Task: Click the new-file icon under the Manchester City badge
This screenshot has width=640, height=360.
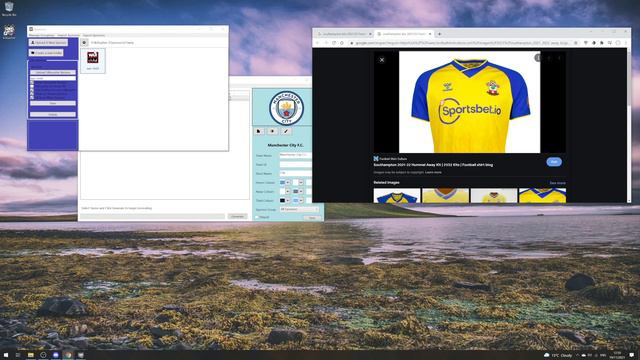Action: [x=258, y=131]
